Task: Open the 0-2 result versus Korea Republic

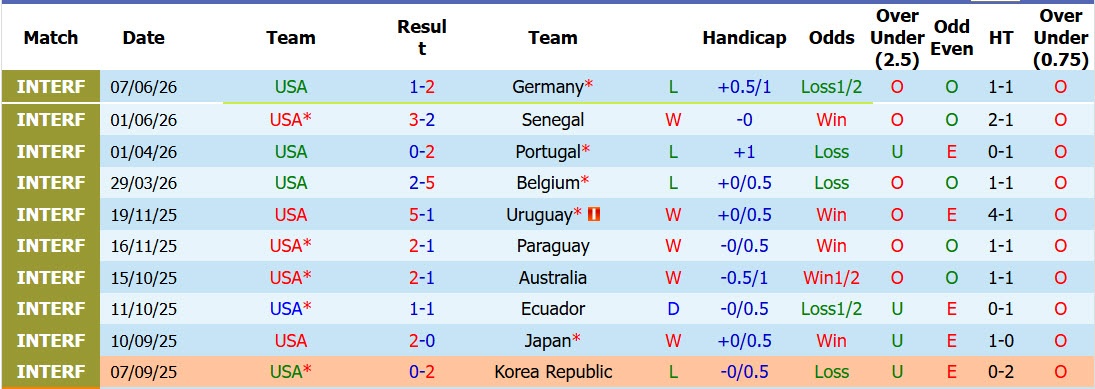Action: (x=422, y=372)
